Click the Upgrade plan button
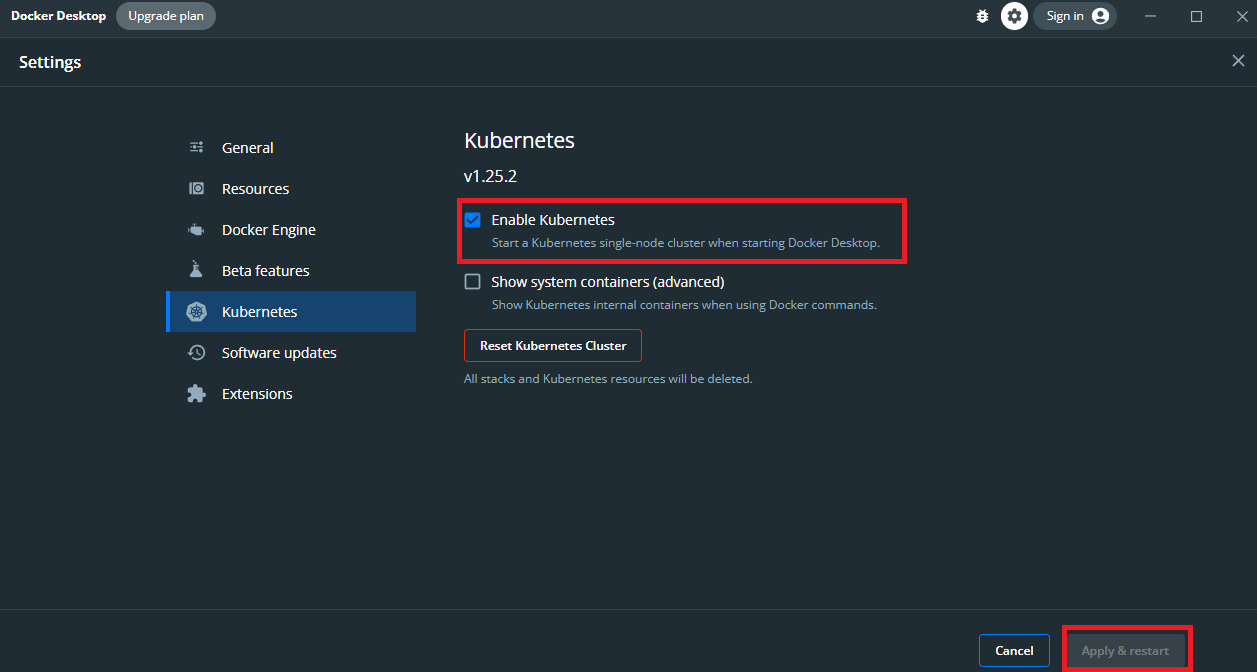 tap(166, 16)
